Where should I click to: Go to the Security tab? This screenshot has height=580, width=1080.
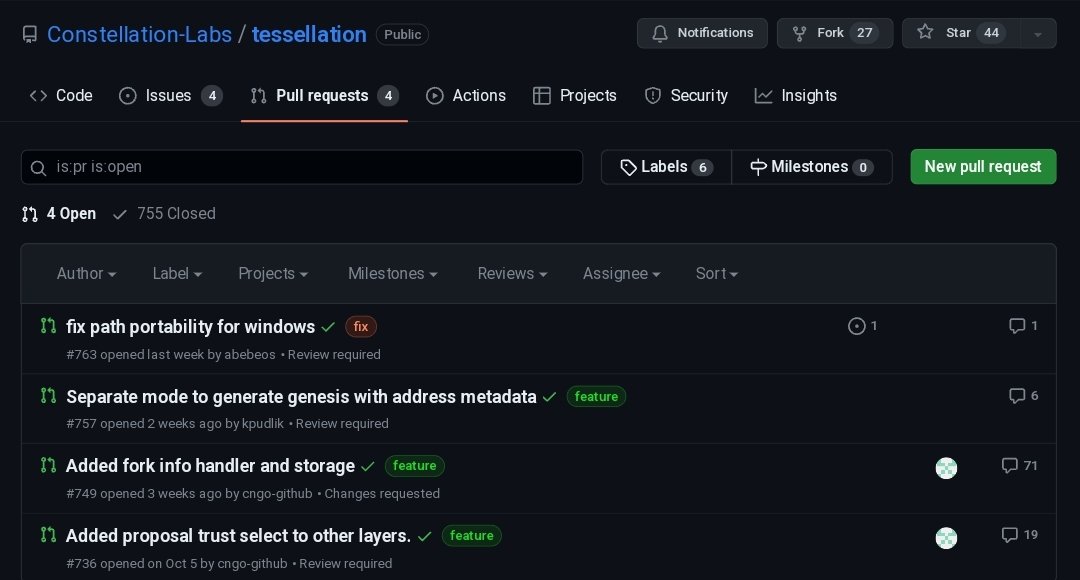(686, 96)
